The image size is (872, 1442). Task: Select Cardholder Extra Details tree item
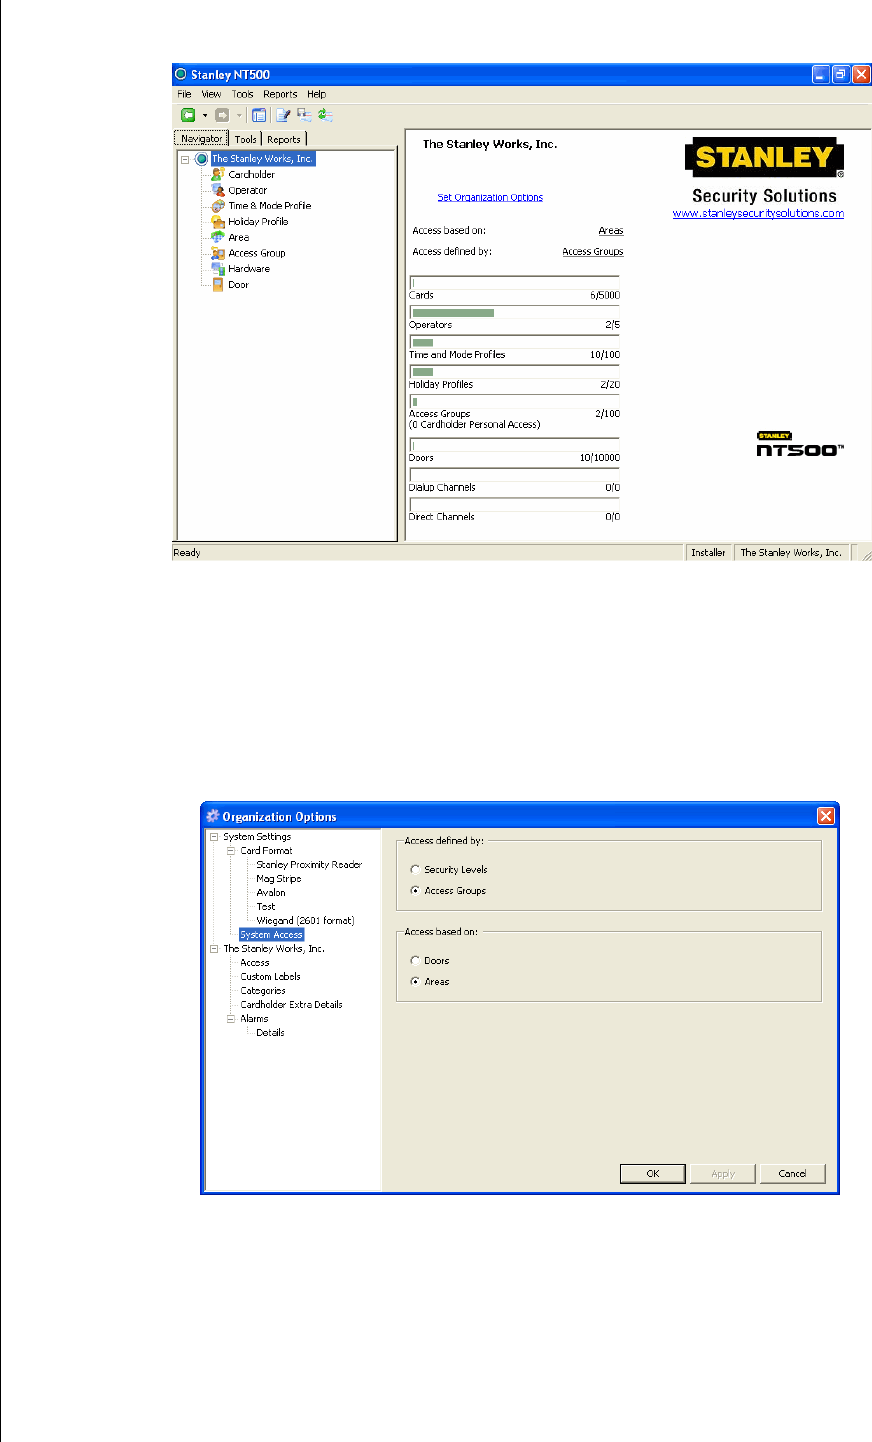291,1005
